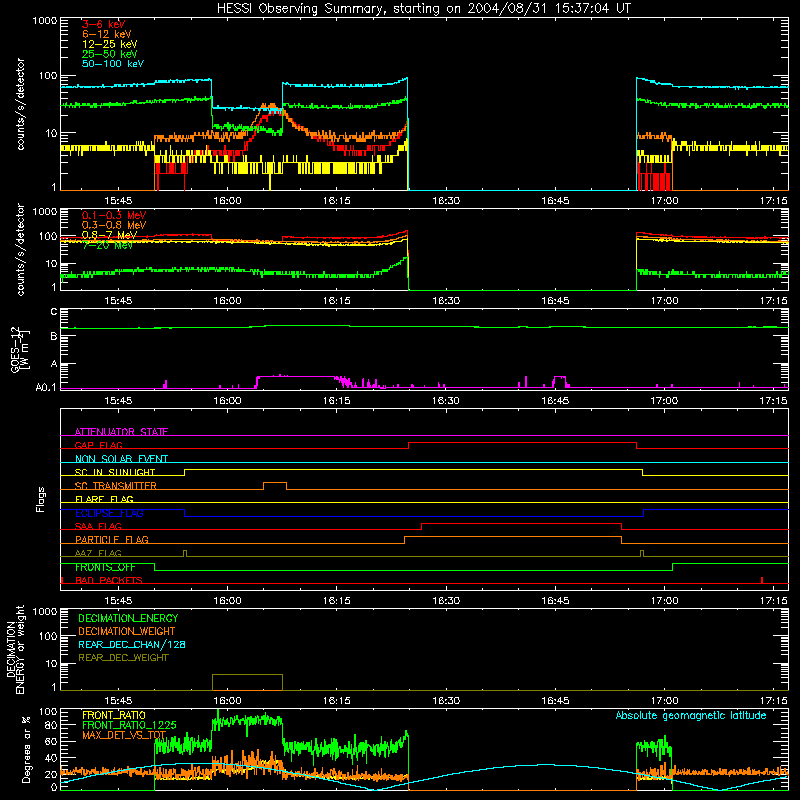This screenshot has width=800, height=800.
Task: Select the GAP_FLAG label
Action: 99,445
